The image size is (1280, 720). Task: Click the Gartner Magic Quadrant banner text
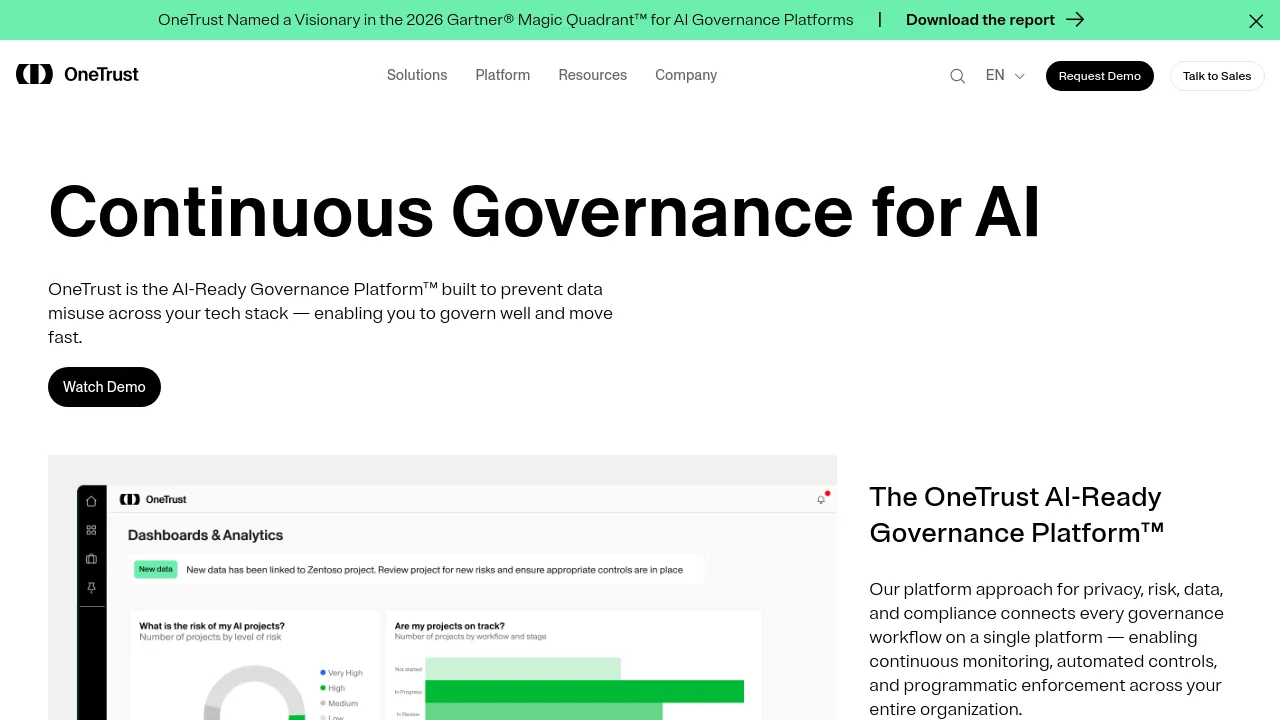pyautogui.click(x=505, y=20)
